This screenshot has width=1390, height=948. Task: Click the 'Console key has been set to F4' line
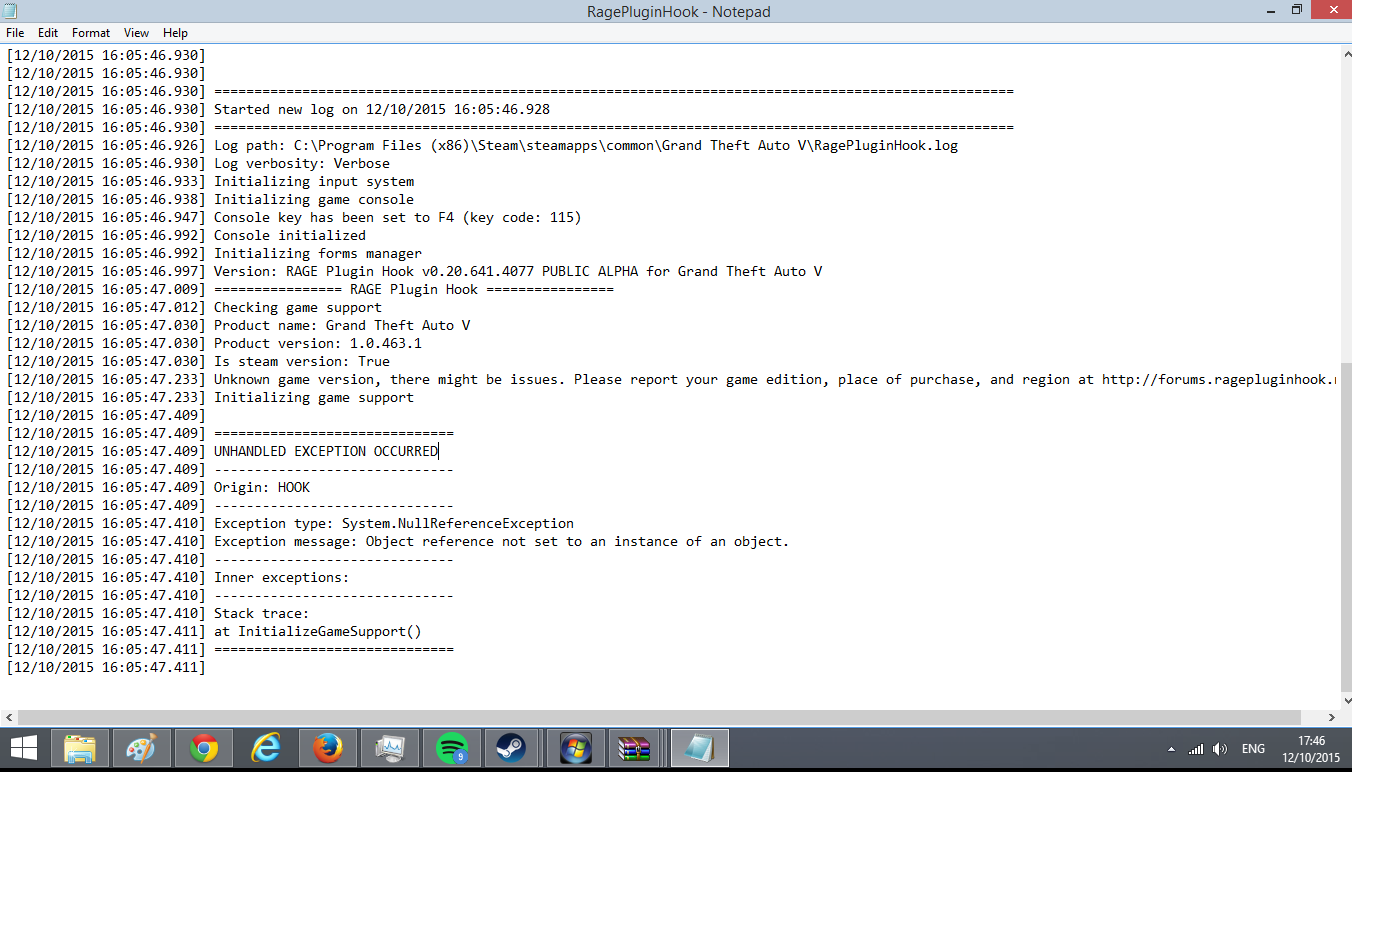398,218
